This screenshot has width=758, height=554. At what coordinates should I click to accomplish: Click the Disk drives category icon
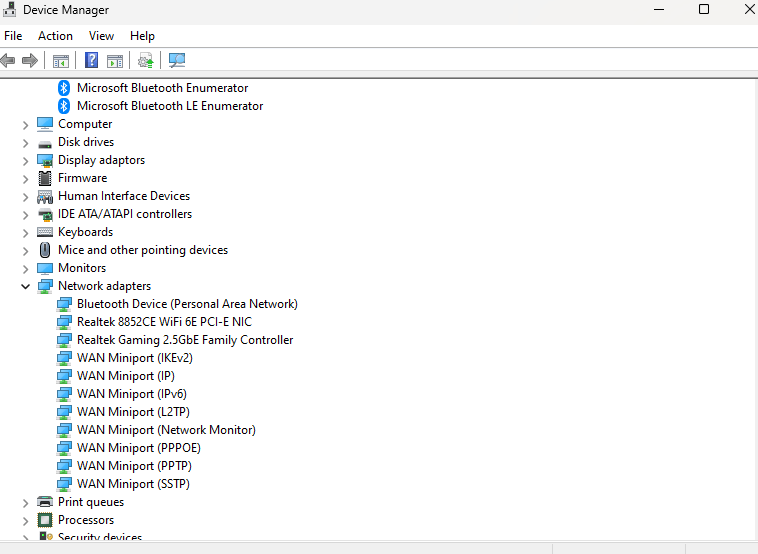45,144
